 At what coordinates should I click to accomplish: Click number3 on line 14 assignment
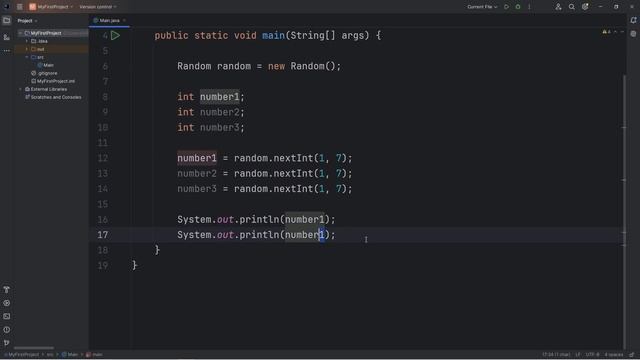click(x=197, y=189)
